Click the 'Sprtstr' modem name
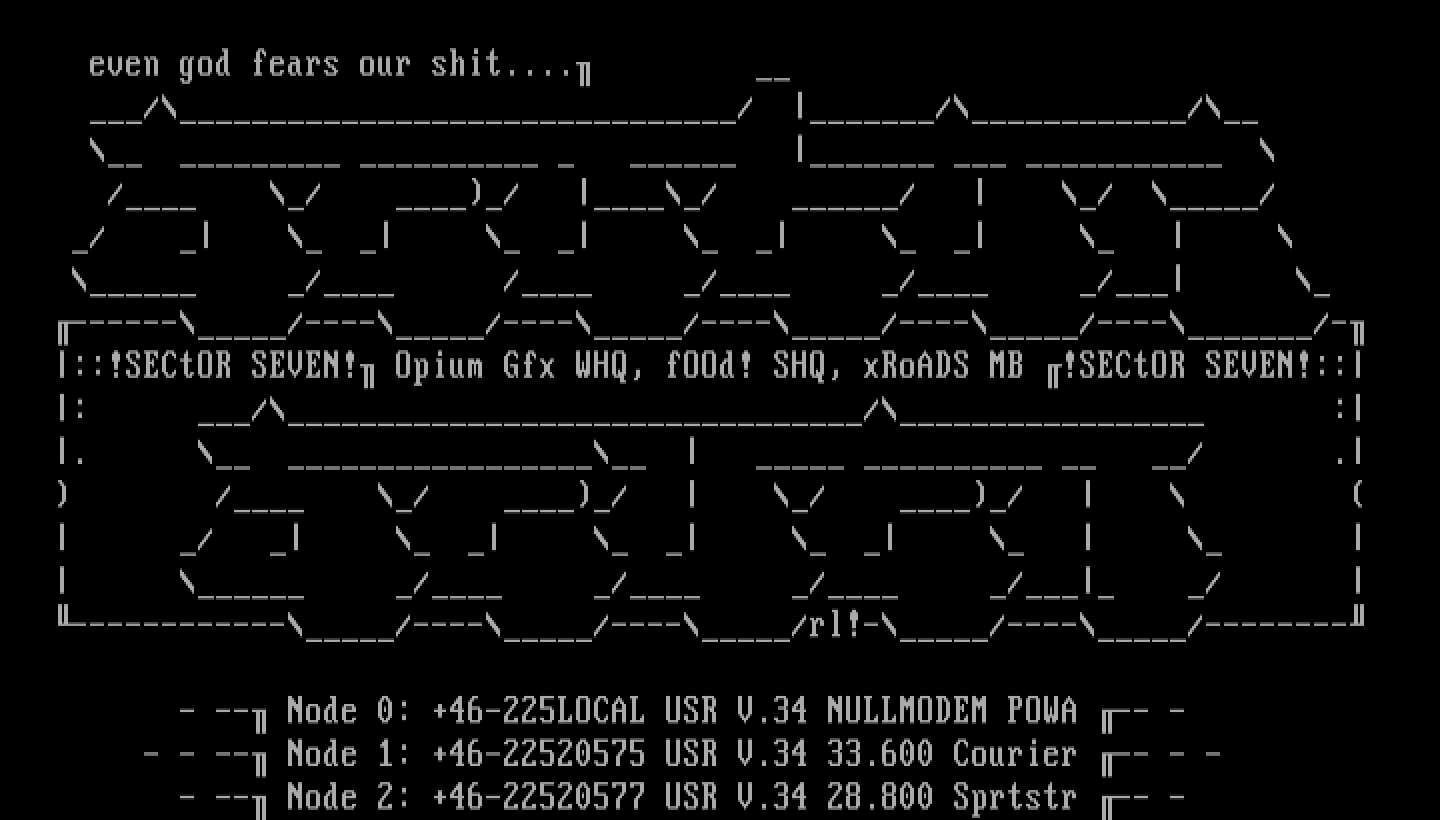The width and height of the screenshot is (1440, 820). 1016,797
